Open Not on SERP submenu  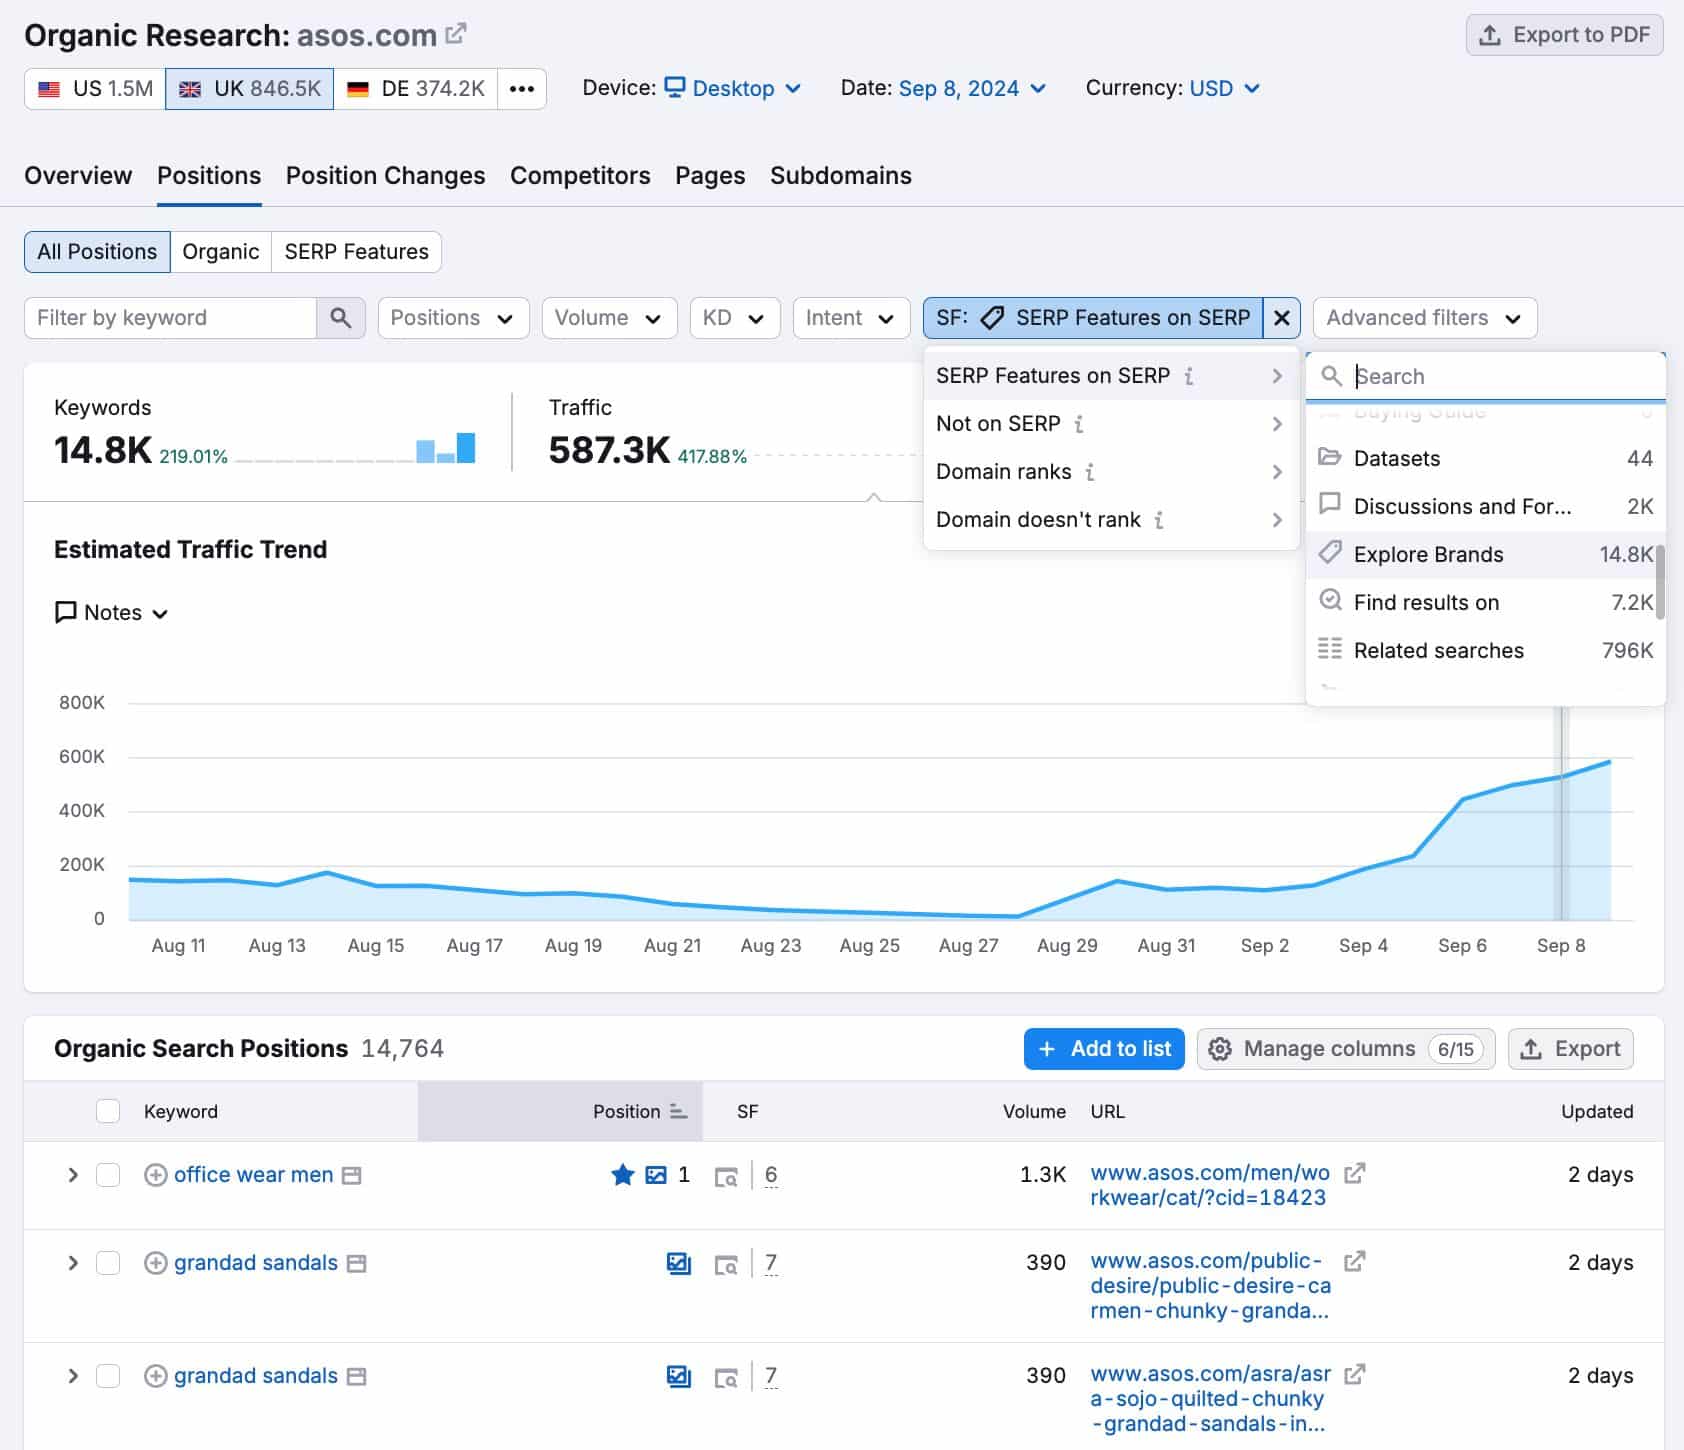(1111, 424)
